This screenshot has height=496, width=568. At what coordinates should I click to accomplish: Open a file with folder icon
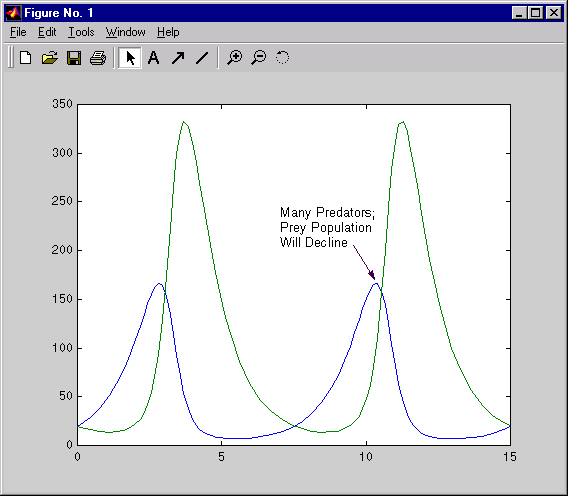click(x=50, y=58)
